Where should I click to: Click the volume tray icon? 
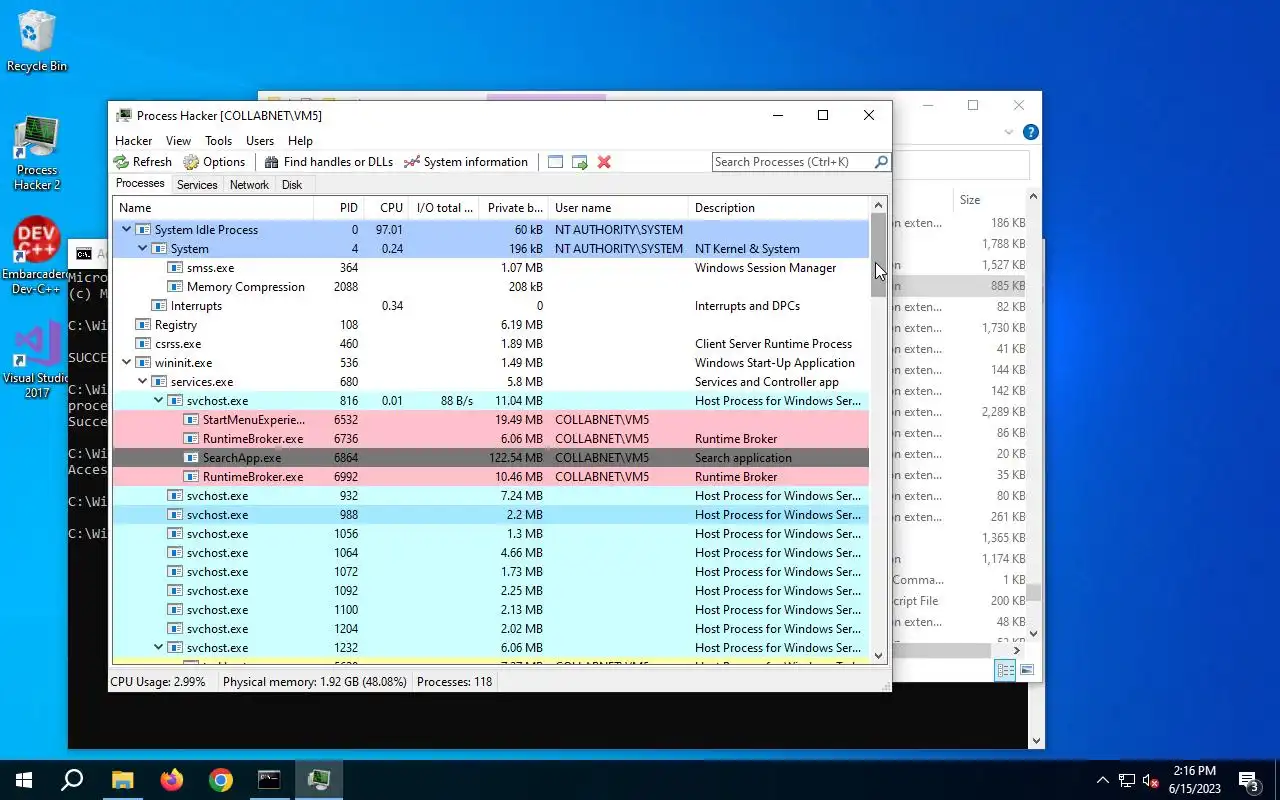[x=1151, y=780]
